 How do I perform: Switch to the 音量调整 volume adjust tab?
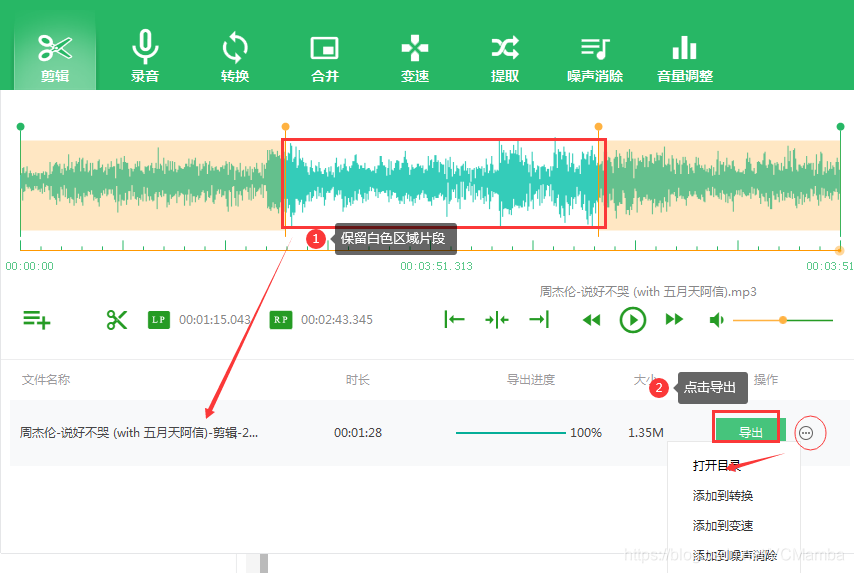685,58
